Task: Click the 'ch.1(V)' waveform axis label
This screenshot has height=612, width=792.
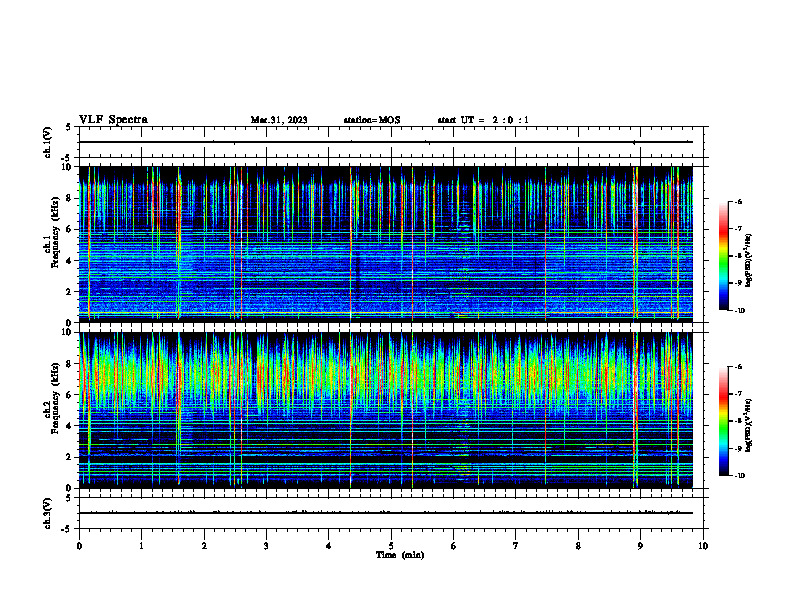Action: tap(47, 142)
